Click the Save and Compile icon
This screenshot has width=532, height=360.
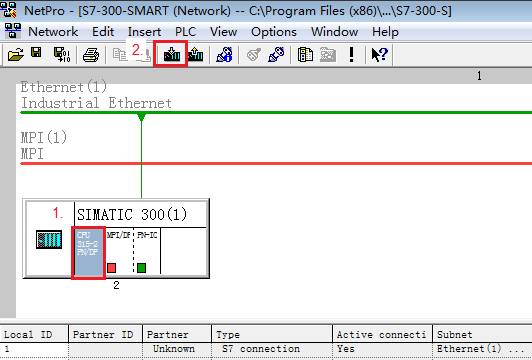[62, 54]
